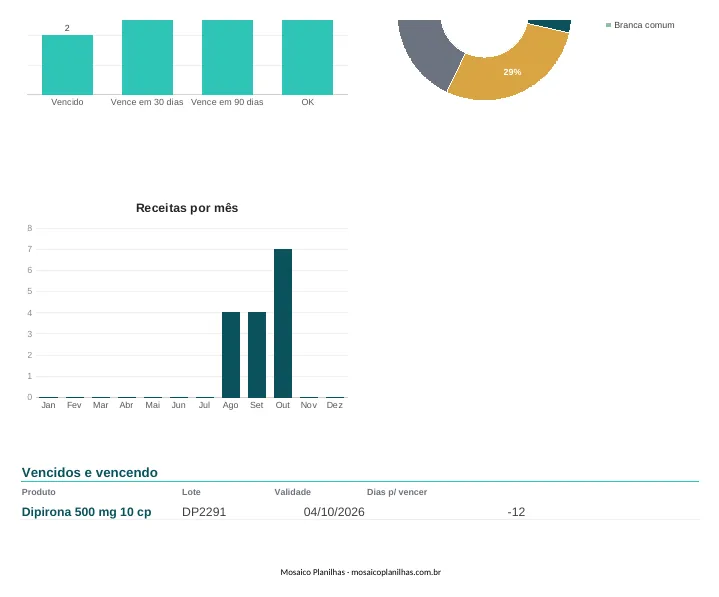The image size is (719, 597).
Task: Click the expiry date 04/10/2026
Action: pos(334,512)
